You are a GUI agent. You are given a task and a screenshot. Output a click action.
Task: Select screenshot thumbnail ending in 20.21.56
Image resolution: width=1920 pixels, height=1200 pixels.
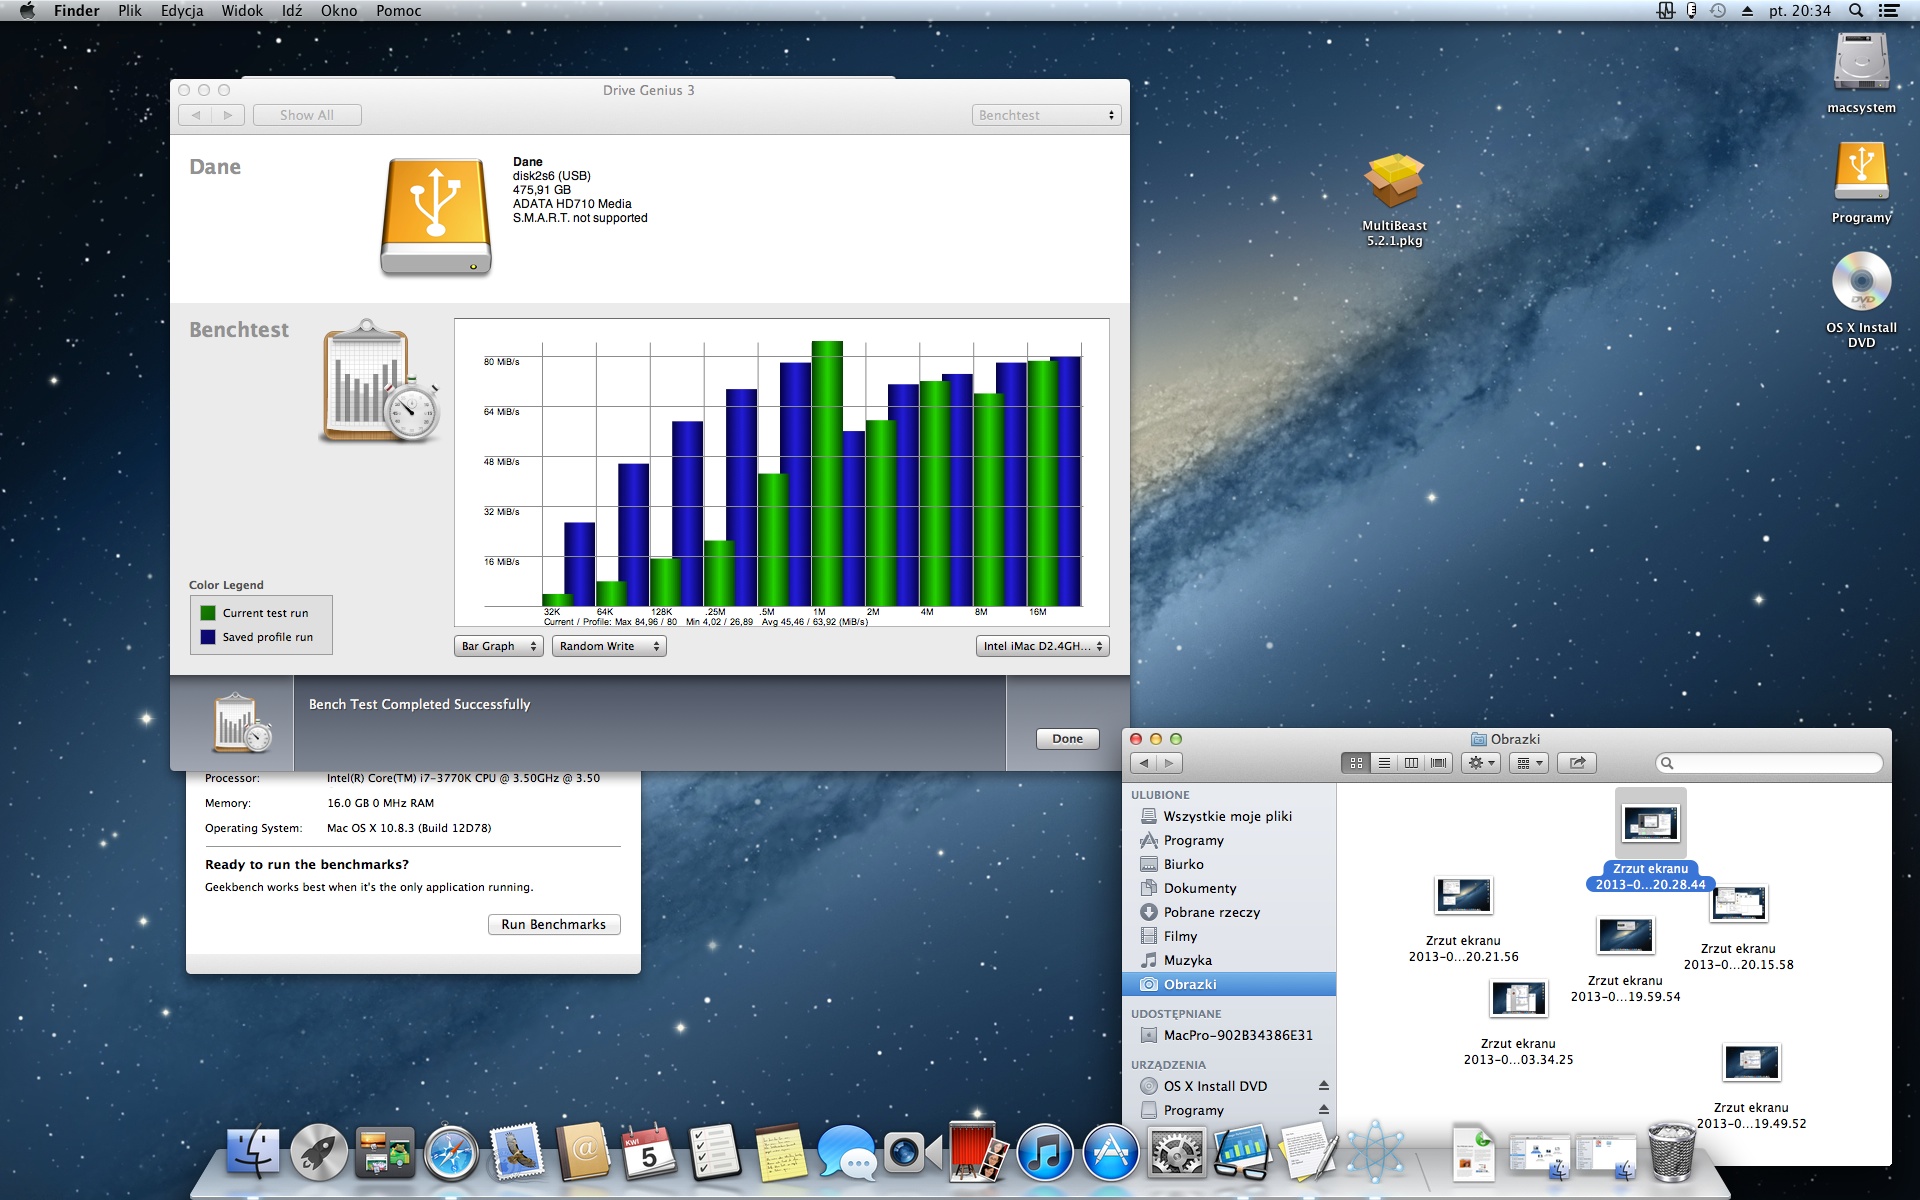click(x=1463, y=896)
